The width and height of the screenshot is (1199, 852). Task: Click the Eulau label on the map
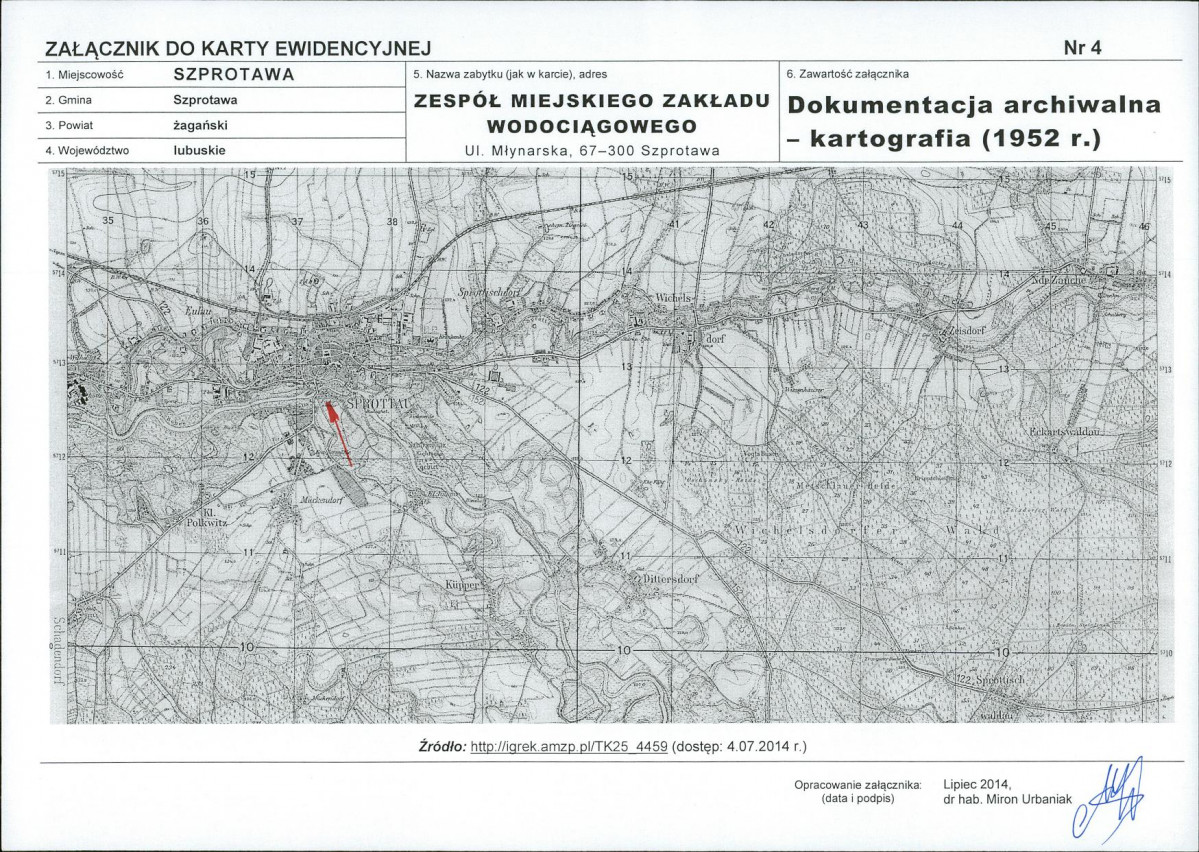coord(197,310)
